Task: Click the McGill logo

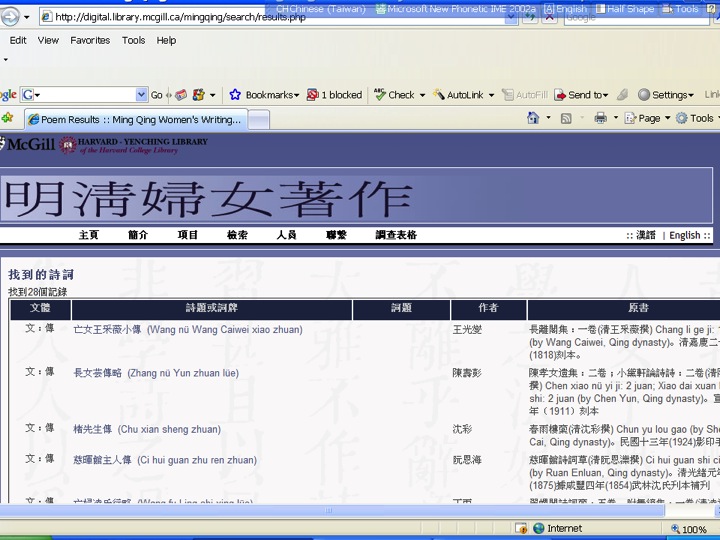Action: click(28, 144)
